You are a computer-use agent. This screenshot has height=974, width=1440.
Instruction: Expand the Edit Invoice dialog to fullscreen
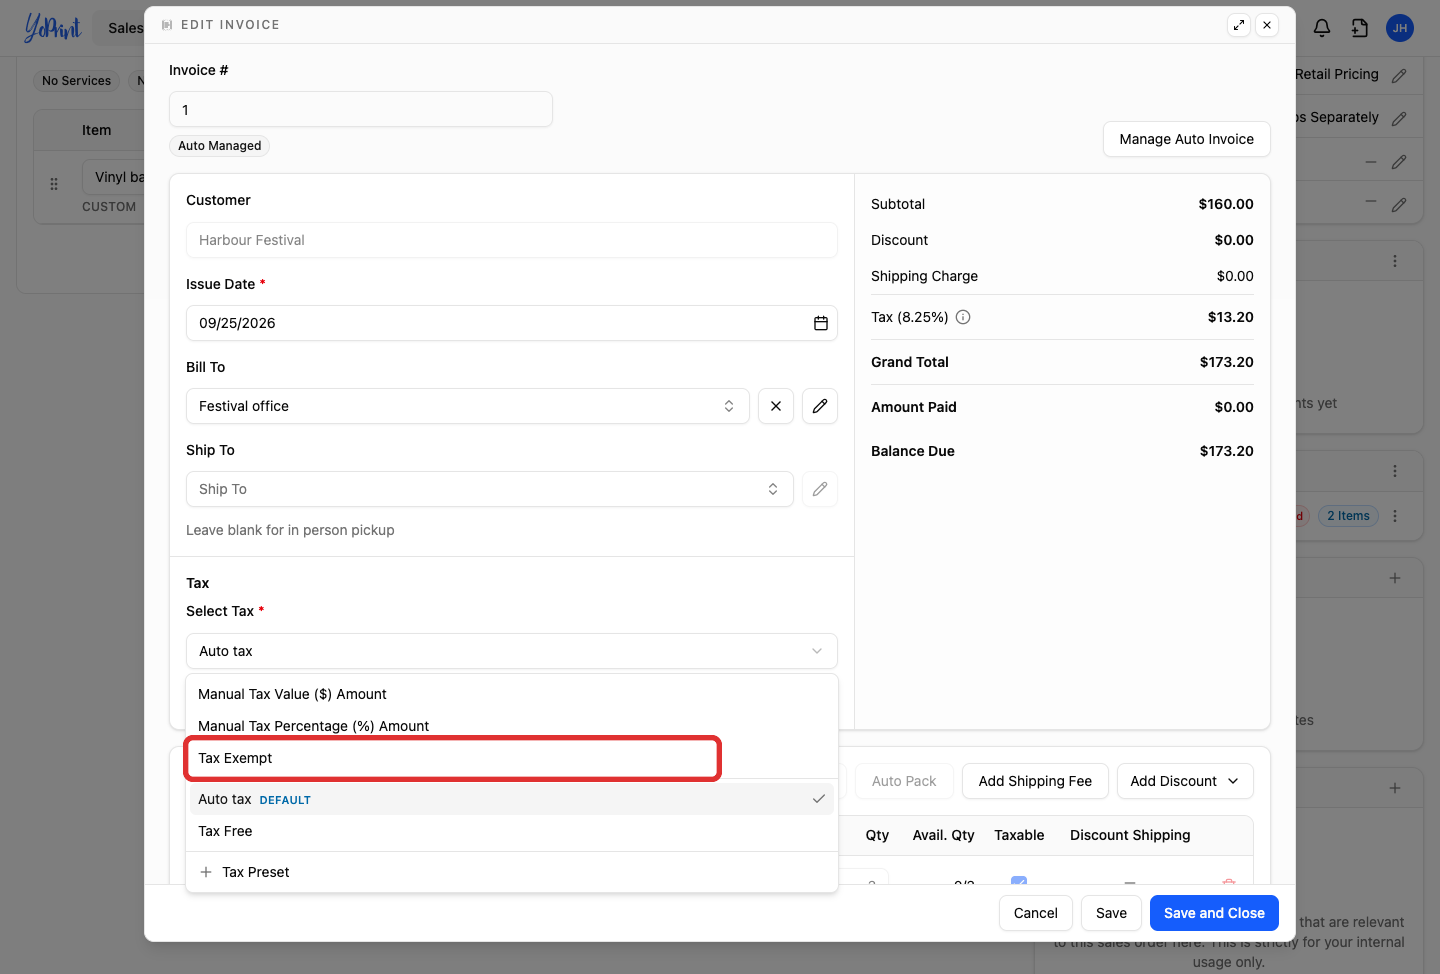click(1239, 25)
